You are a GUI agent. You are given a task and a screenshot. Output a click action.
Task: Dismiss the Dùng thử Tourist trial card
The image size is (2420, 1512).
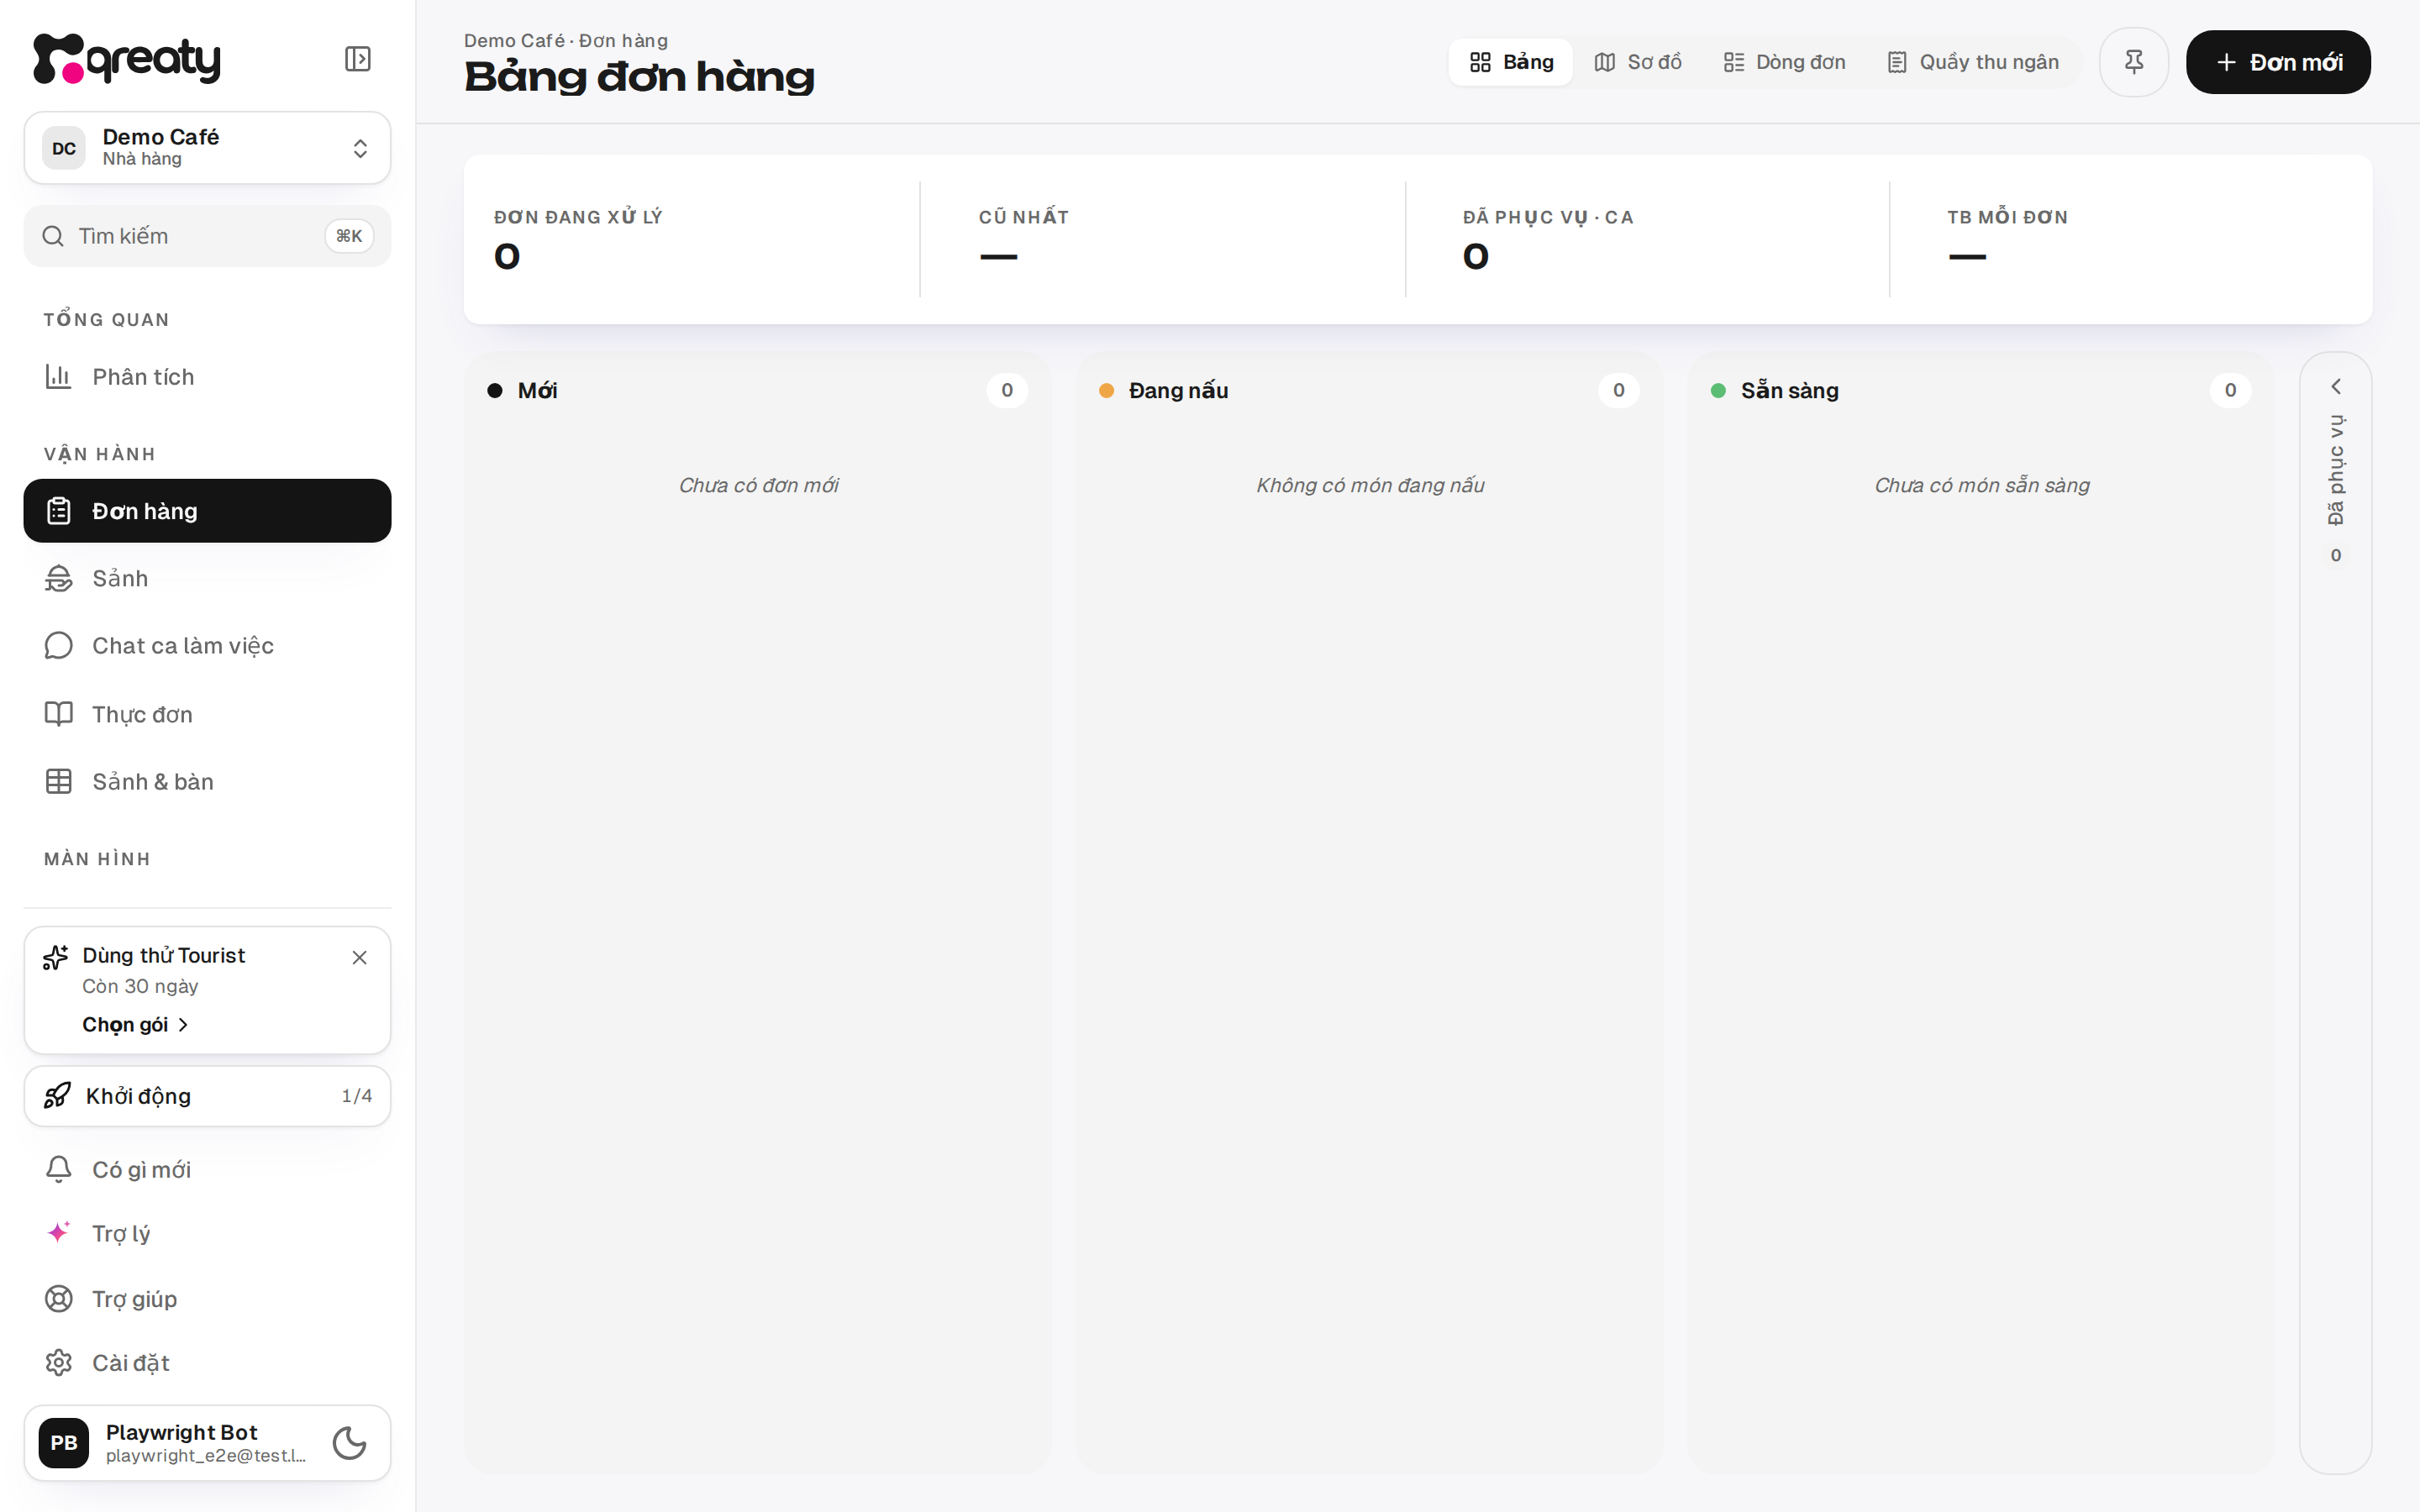tap(360, 957)
